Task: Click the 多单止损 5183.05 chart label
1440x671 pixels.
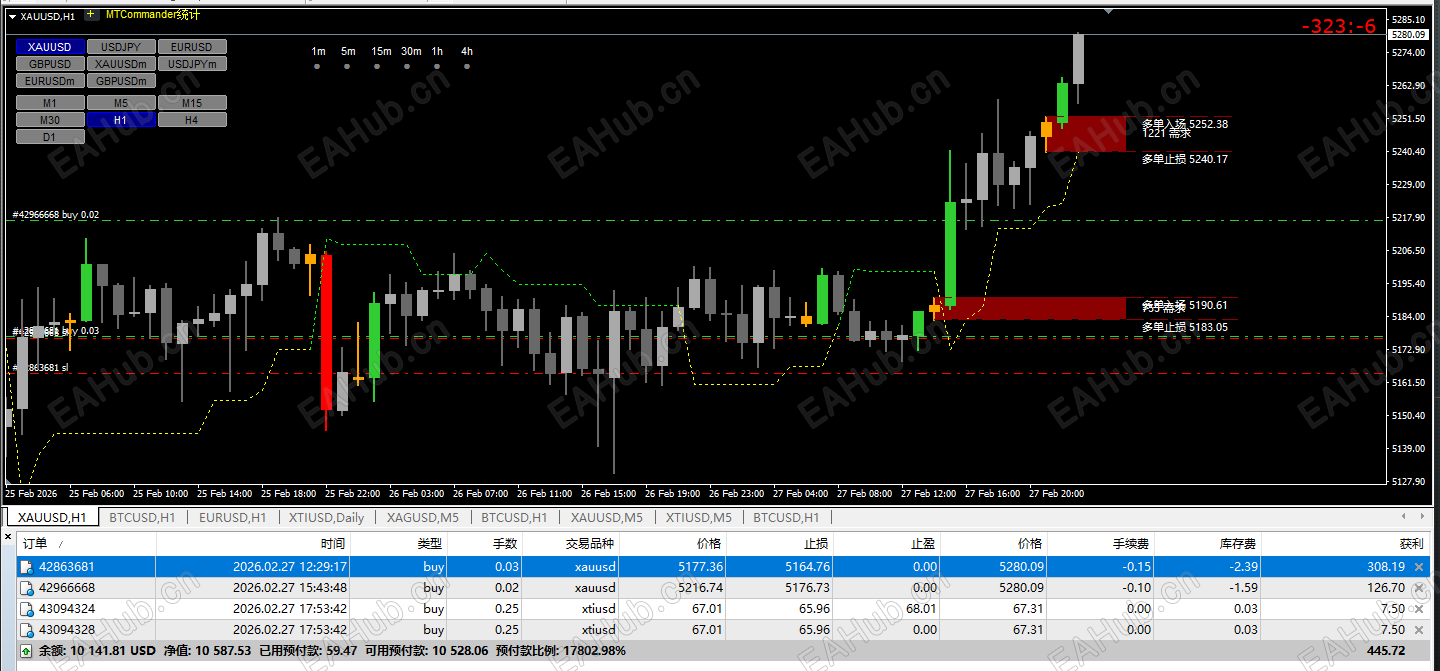Action: (x=1184, y=327)
